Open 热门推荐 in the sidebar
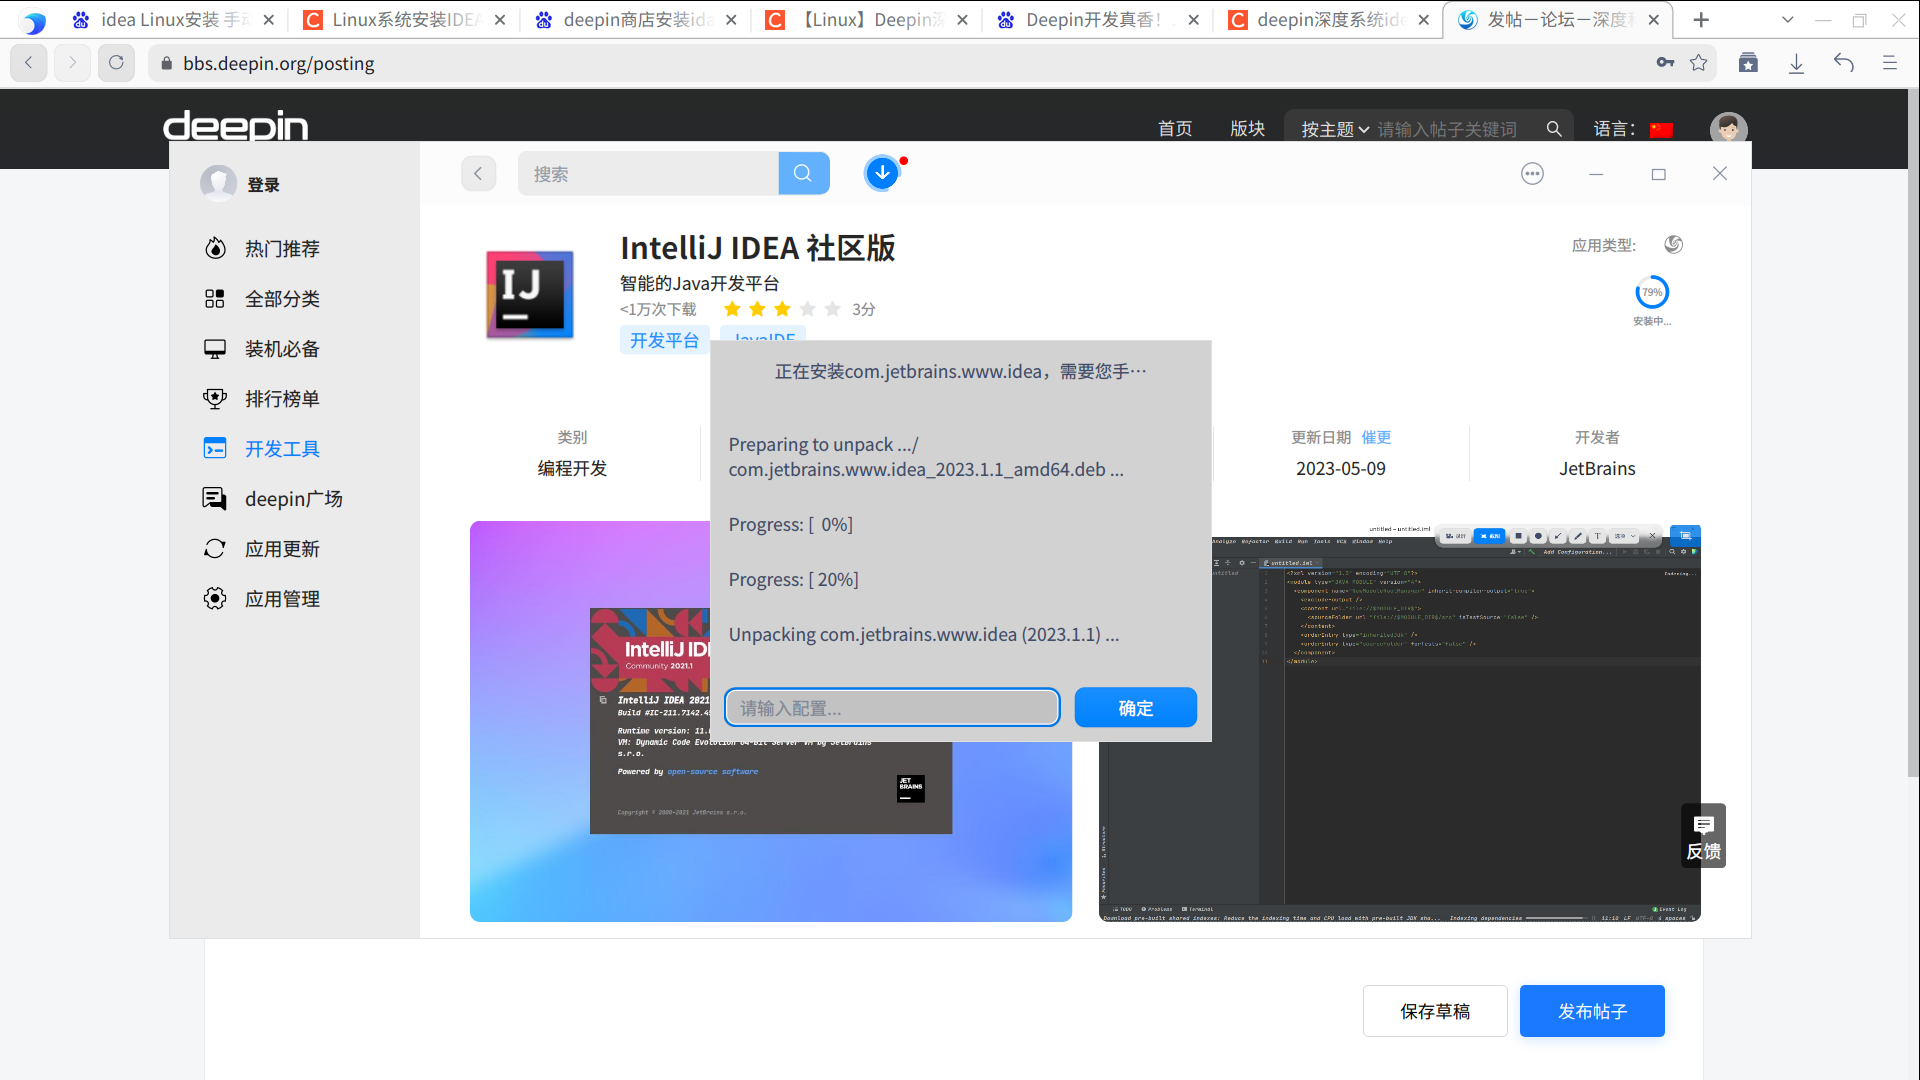Image resolution: width=1920 pixels, height=1080 pixels. [x=281, y=249]
